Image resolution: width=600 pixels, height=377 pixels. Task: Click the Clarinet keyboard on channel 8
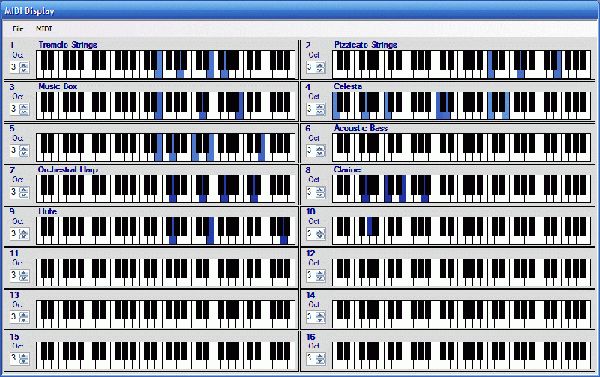click(462, 189)
